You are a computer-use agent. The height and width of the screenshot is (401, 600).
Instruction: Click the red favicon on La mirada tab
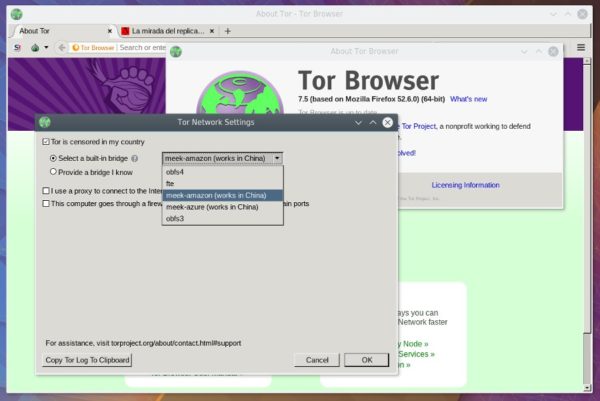click(125, 31)
